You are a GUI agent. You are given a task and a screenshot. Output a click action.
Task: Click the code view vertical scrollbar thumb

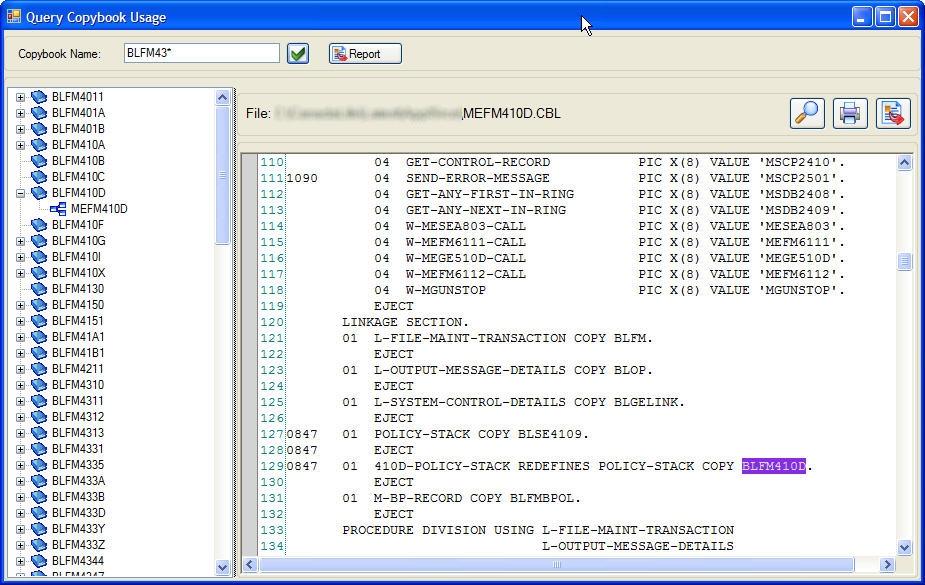tap(904, 261)
